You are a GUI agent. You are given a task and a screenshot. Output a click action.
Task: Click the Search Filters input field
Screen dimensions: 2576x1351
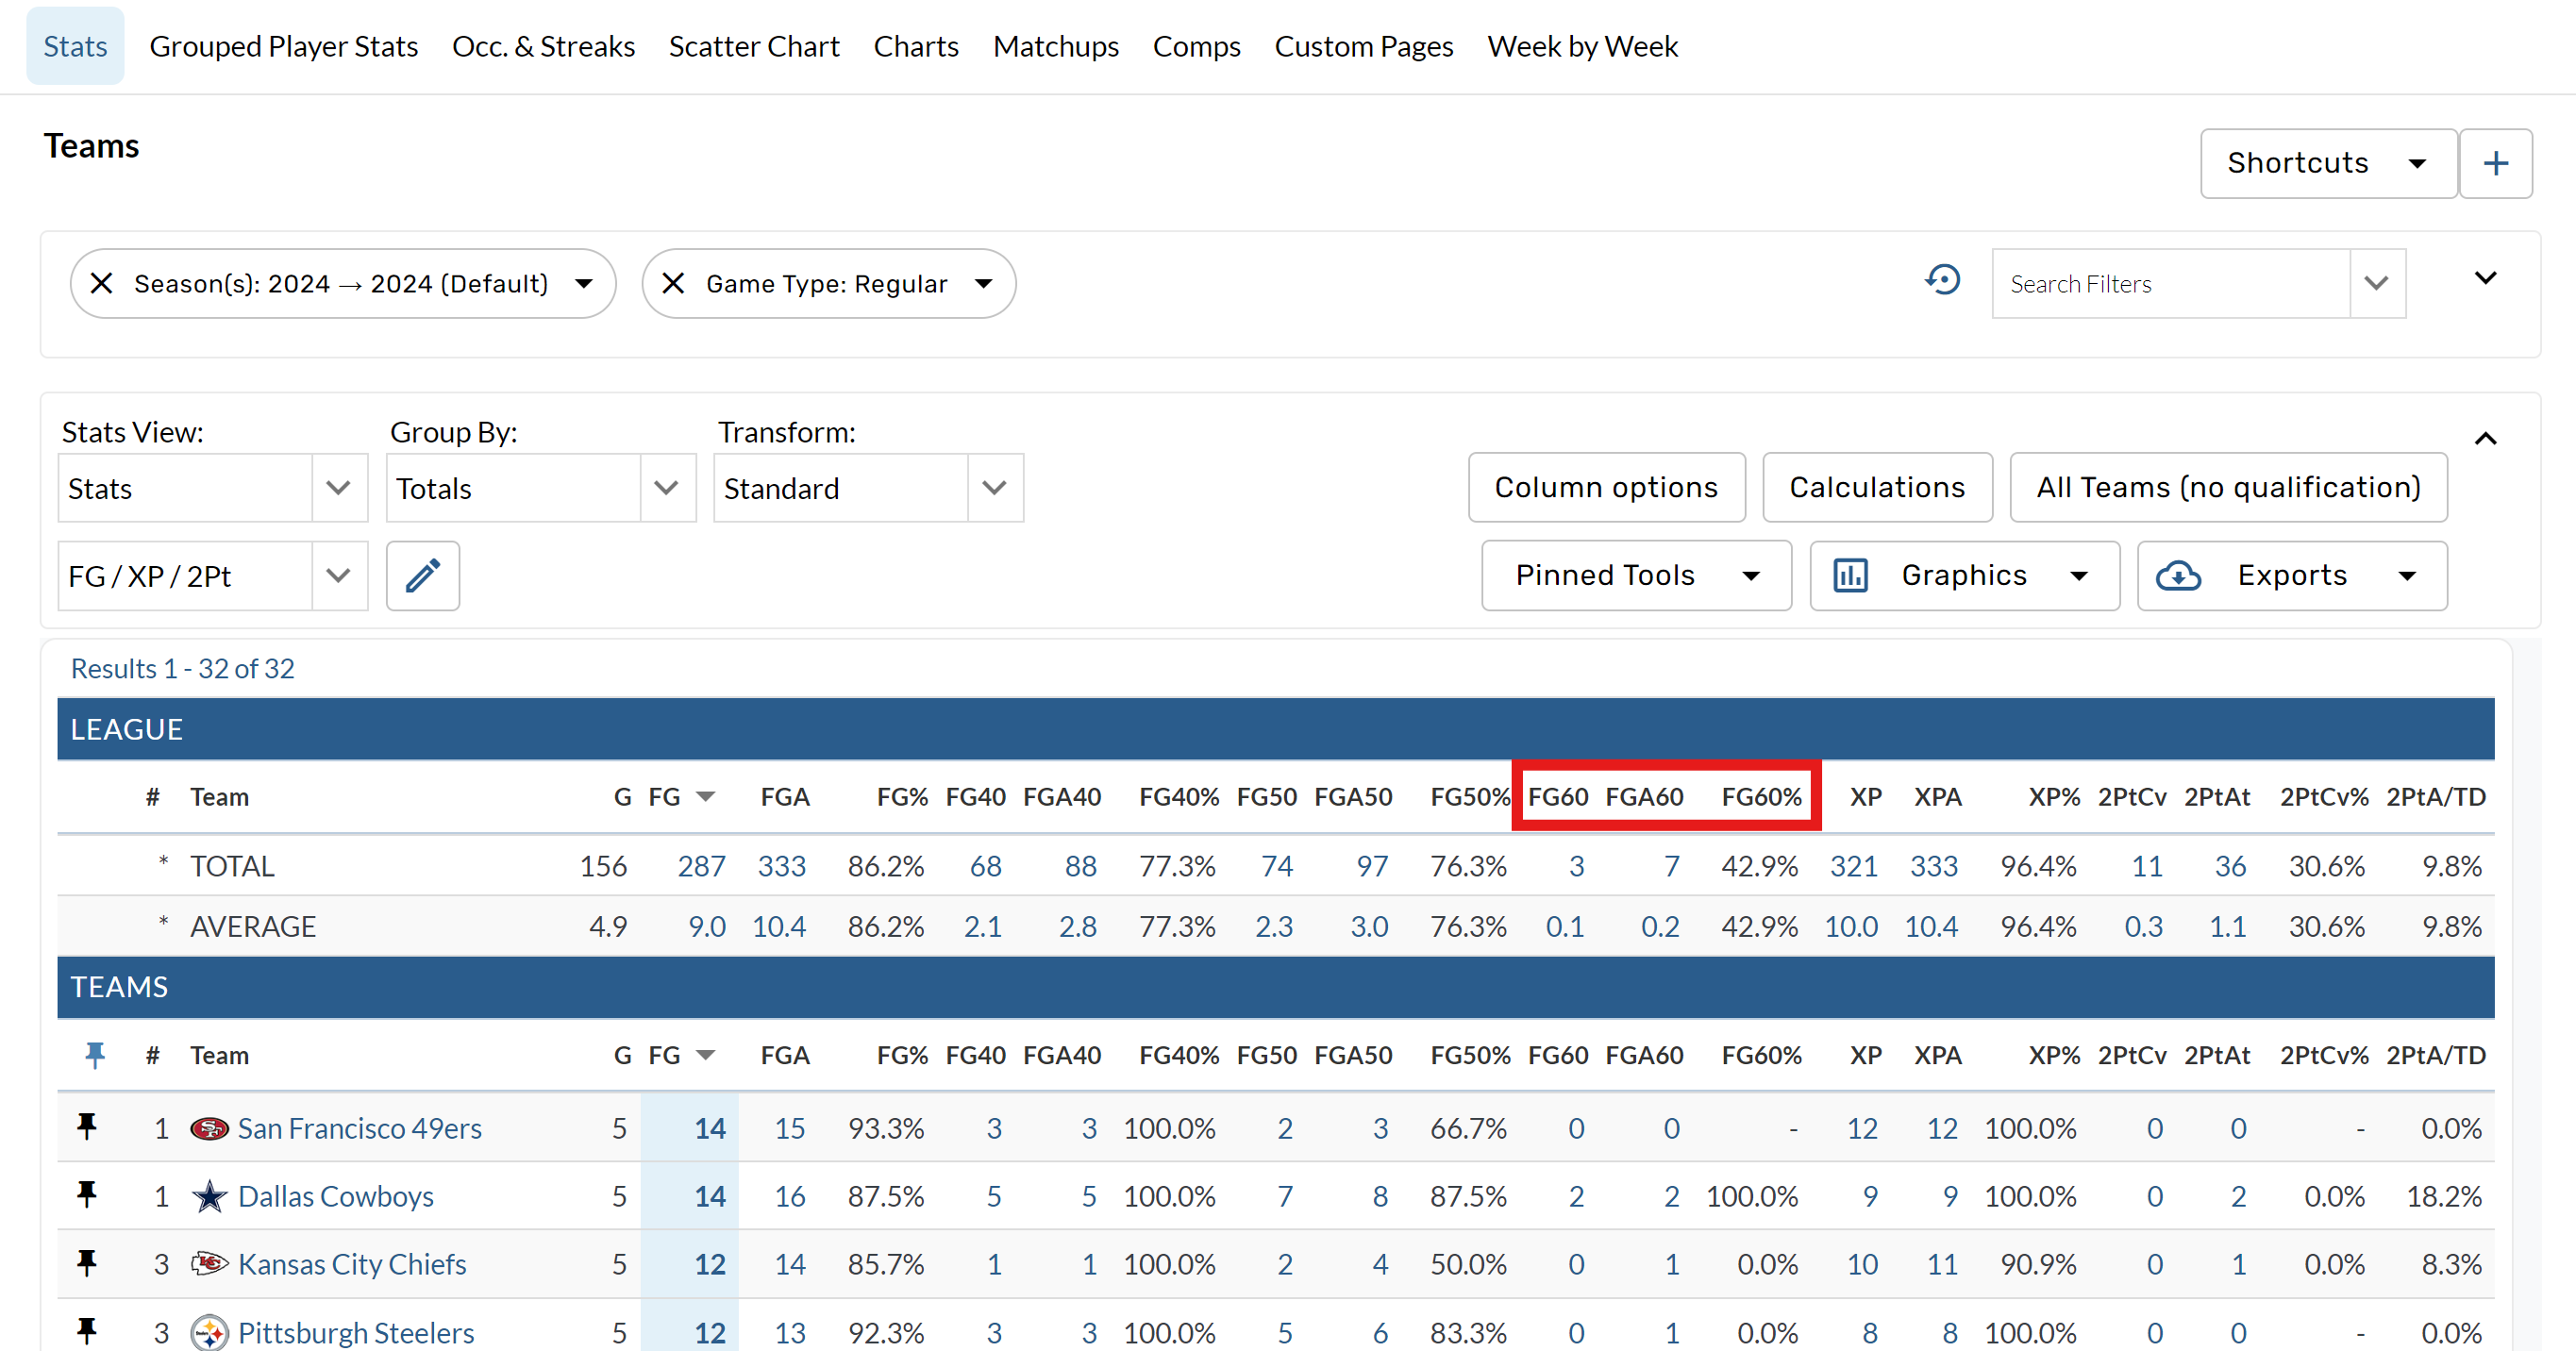[x=2170, y=284]
